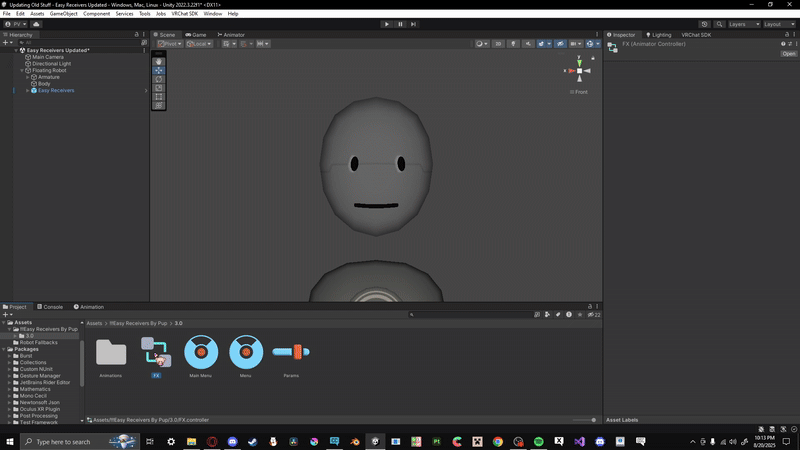The width and height of the screenshot is (800, 450).
Task: Click the Play button
Action: 387,24
